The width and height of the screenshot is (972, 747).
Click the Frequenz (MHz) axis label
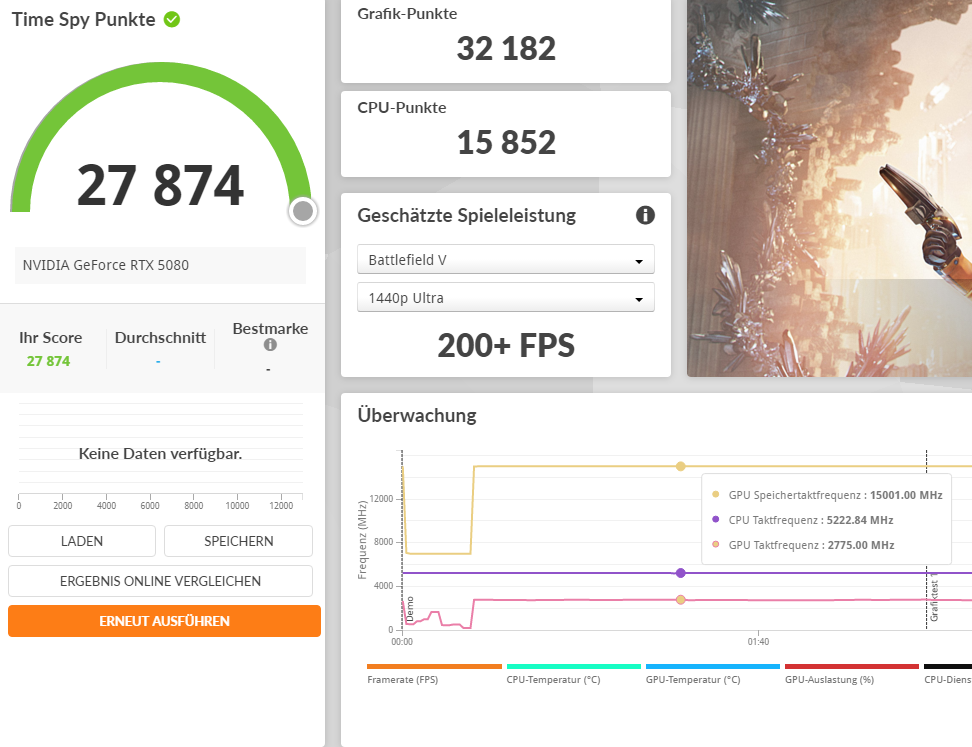(363, 540)
